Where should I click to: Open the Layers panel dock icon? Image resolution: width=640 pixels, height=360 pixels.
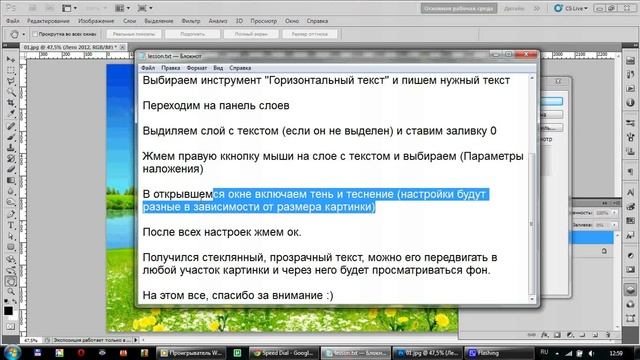[x=631, y=290]
